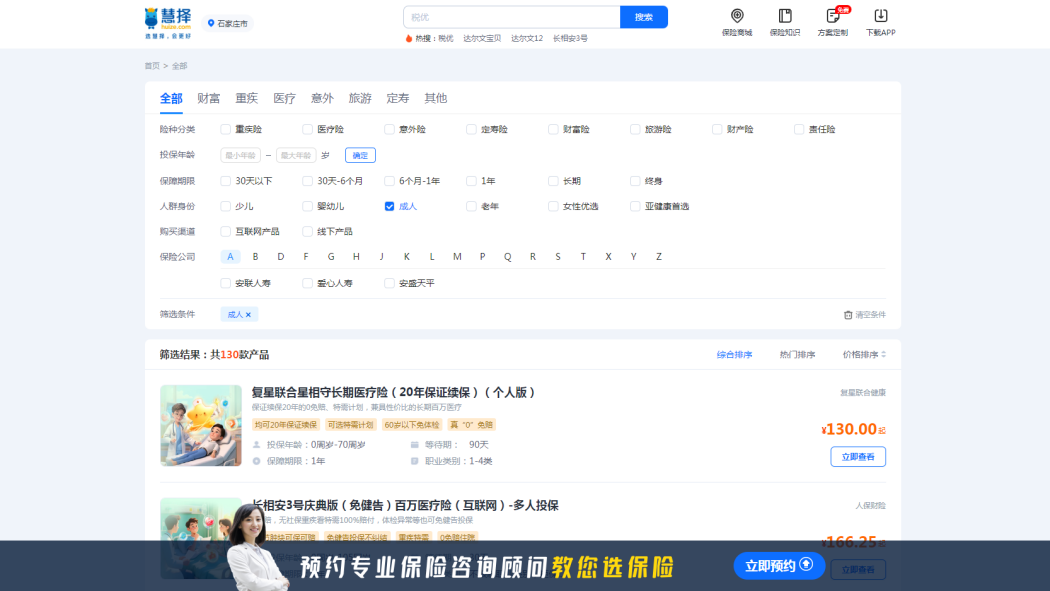Toggle the 价格排序 sort arrows
This screenshot has width=1050, height=591.
click(x=883, y=355)
